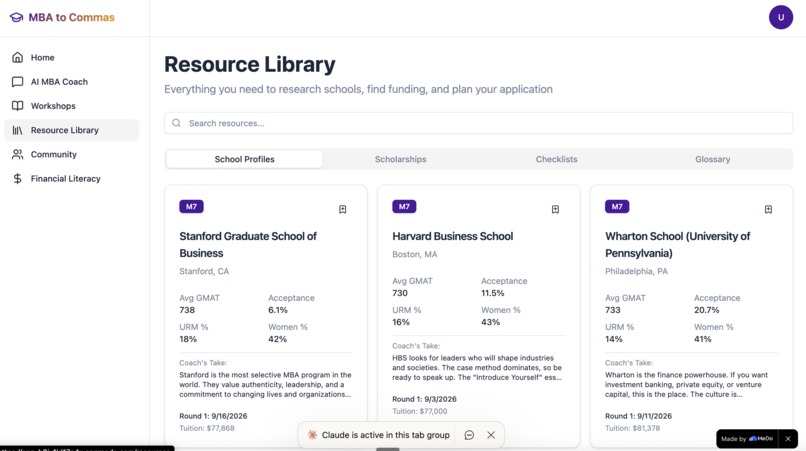The image size is (806, 451).
Task: Click Stanford's Avg GMAT value 738
Action: pyautogui.click(x=187, y=310)
